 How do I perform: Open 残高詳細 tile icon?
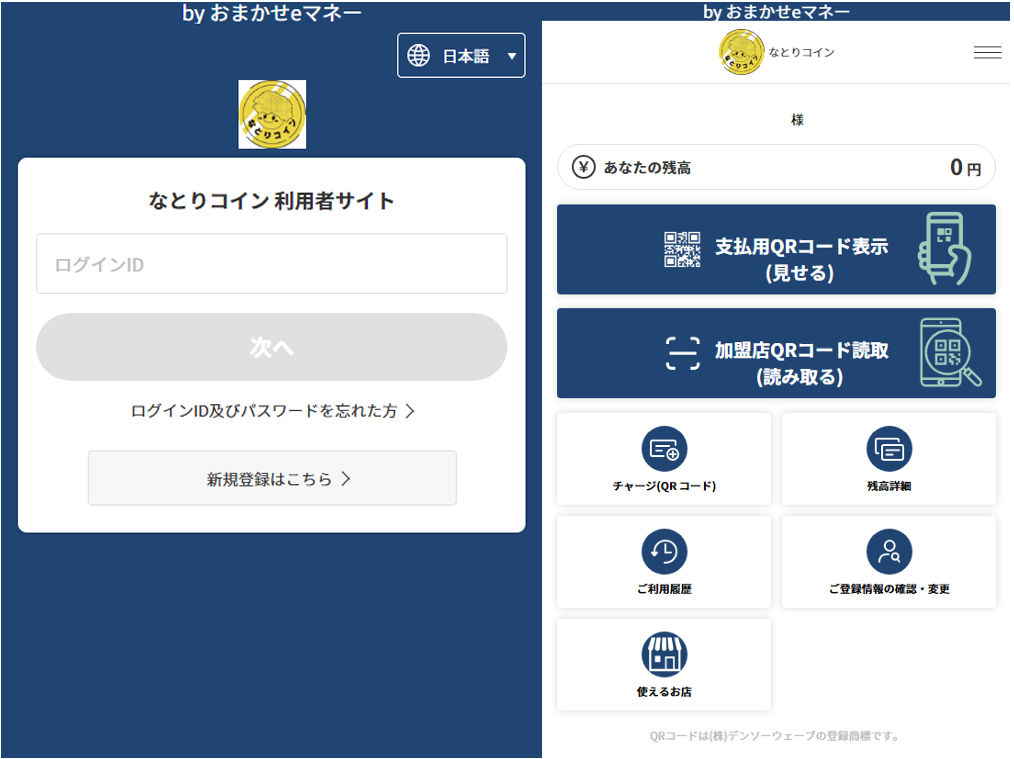pos(889,449)
